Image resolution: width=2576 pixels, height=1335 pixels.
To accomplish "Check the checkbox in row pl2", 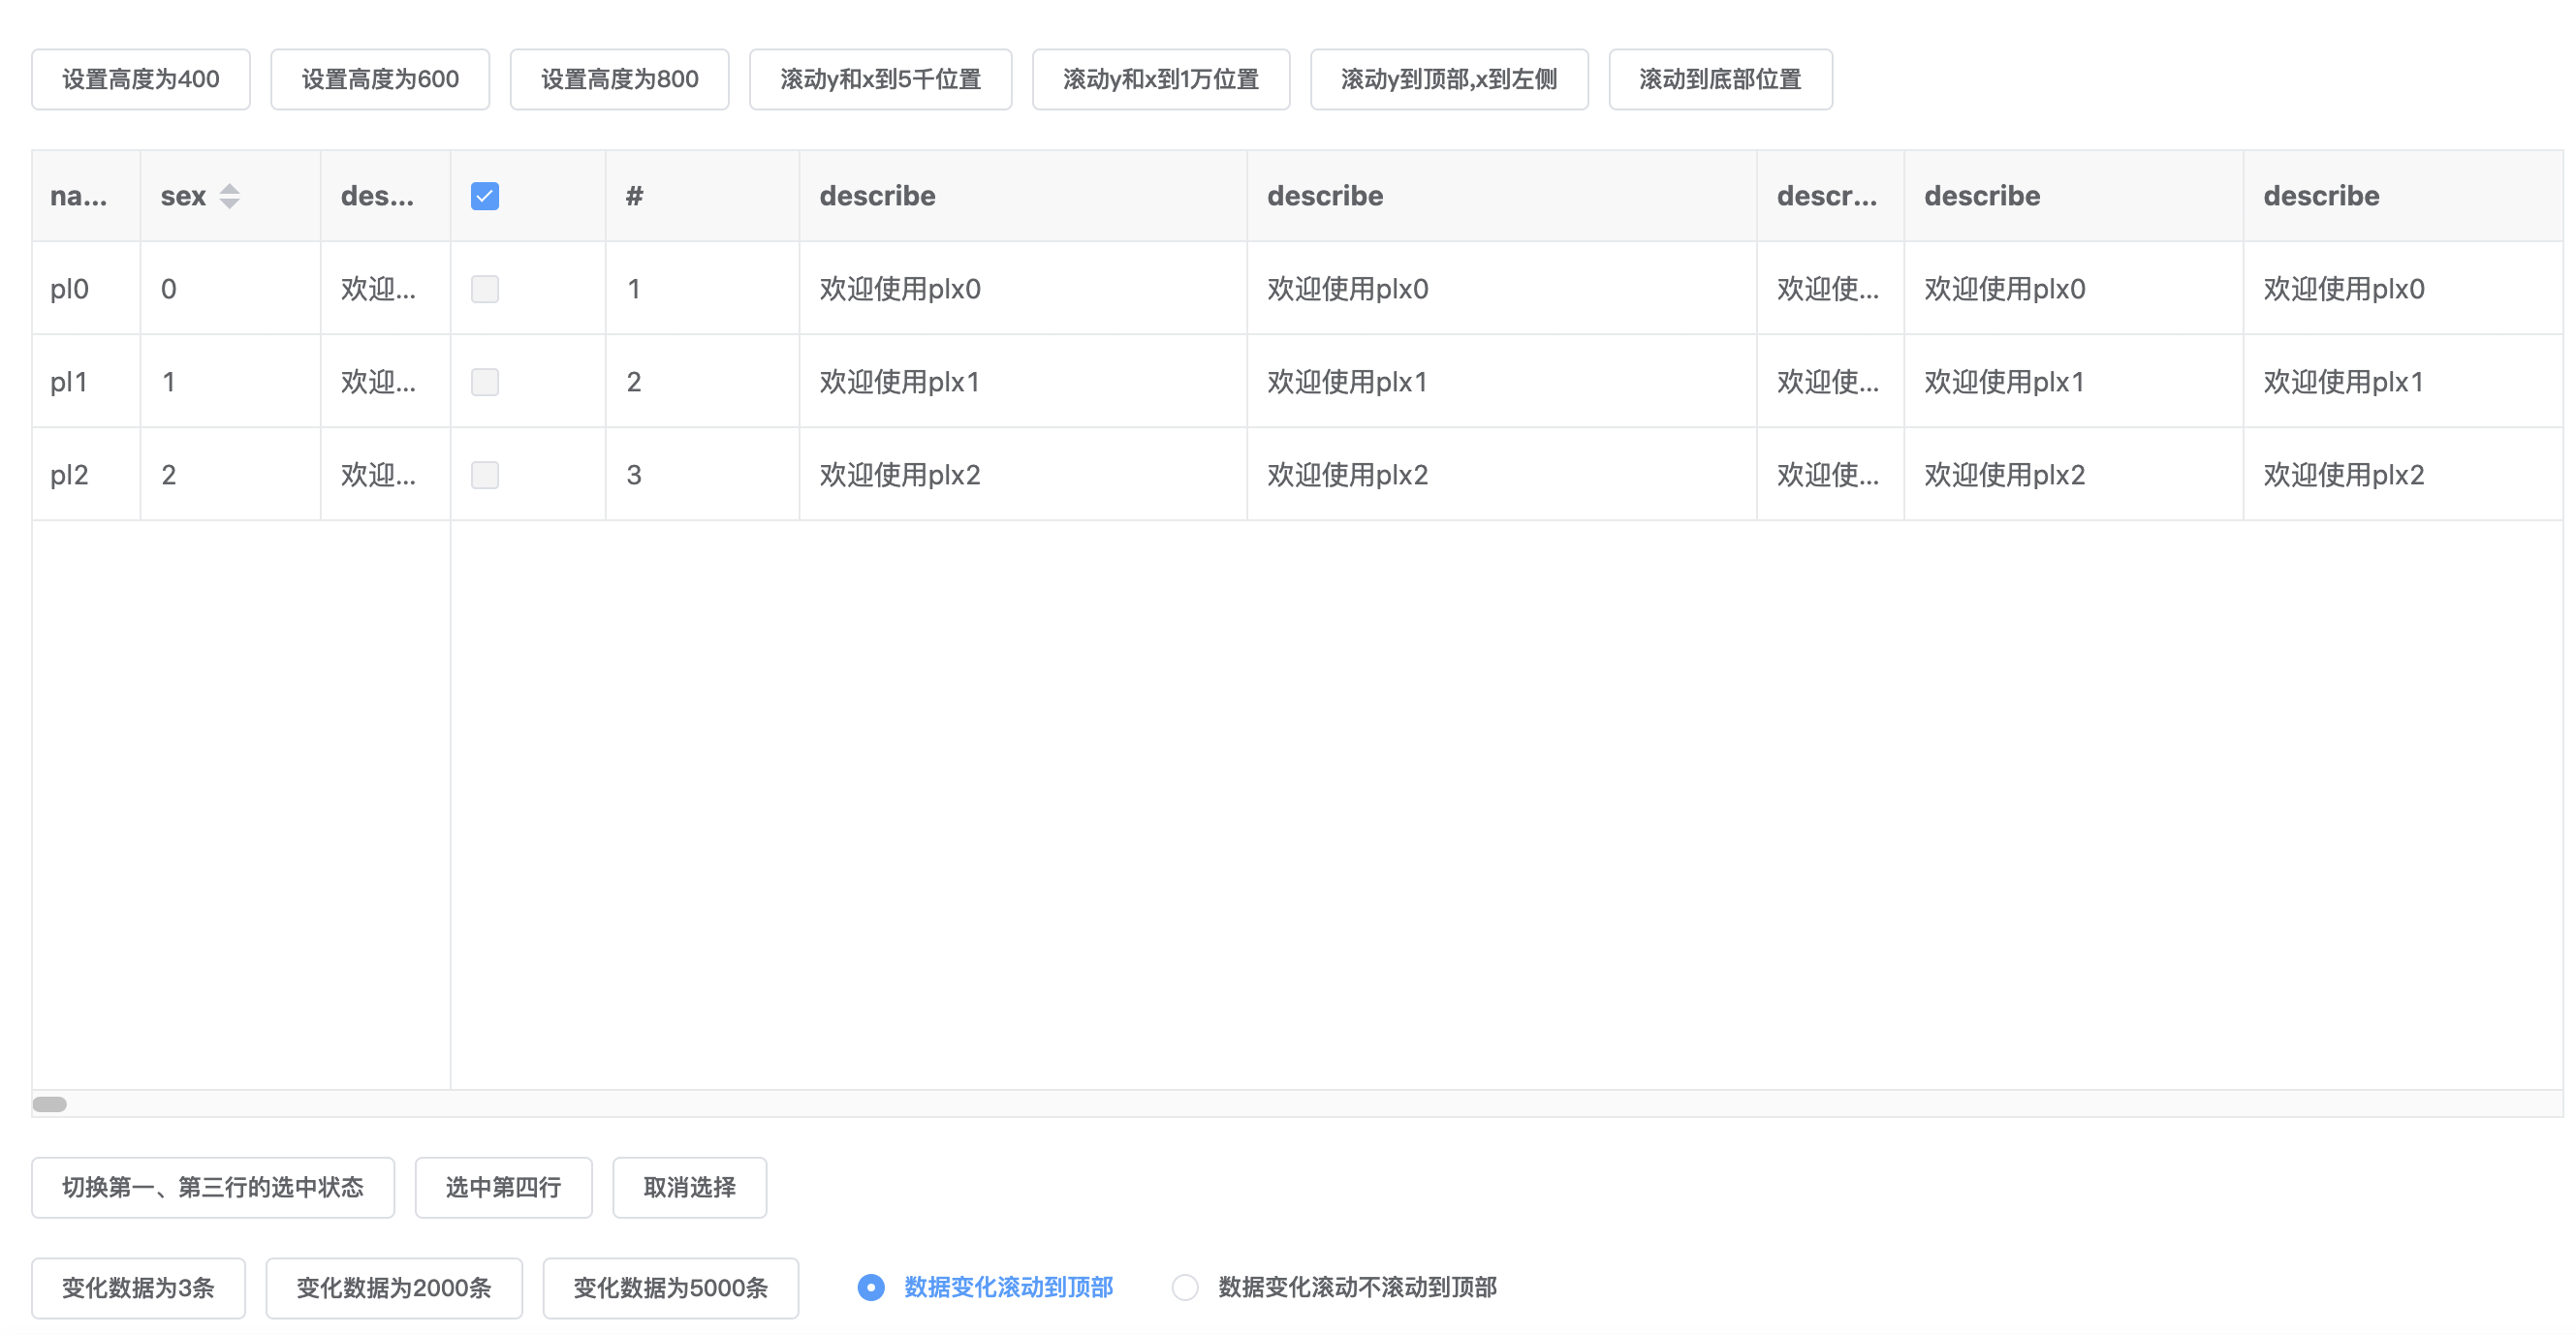I will [x=484, y=474].
